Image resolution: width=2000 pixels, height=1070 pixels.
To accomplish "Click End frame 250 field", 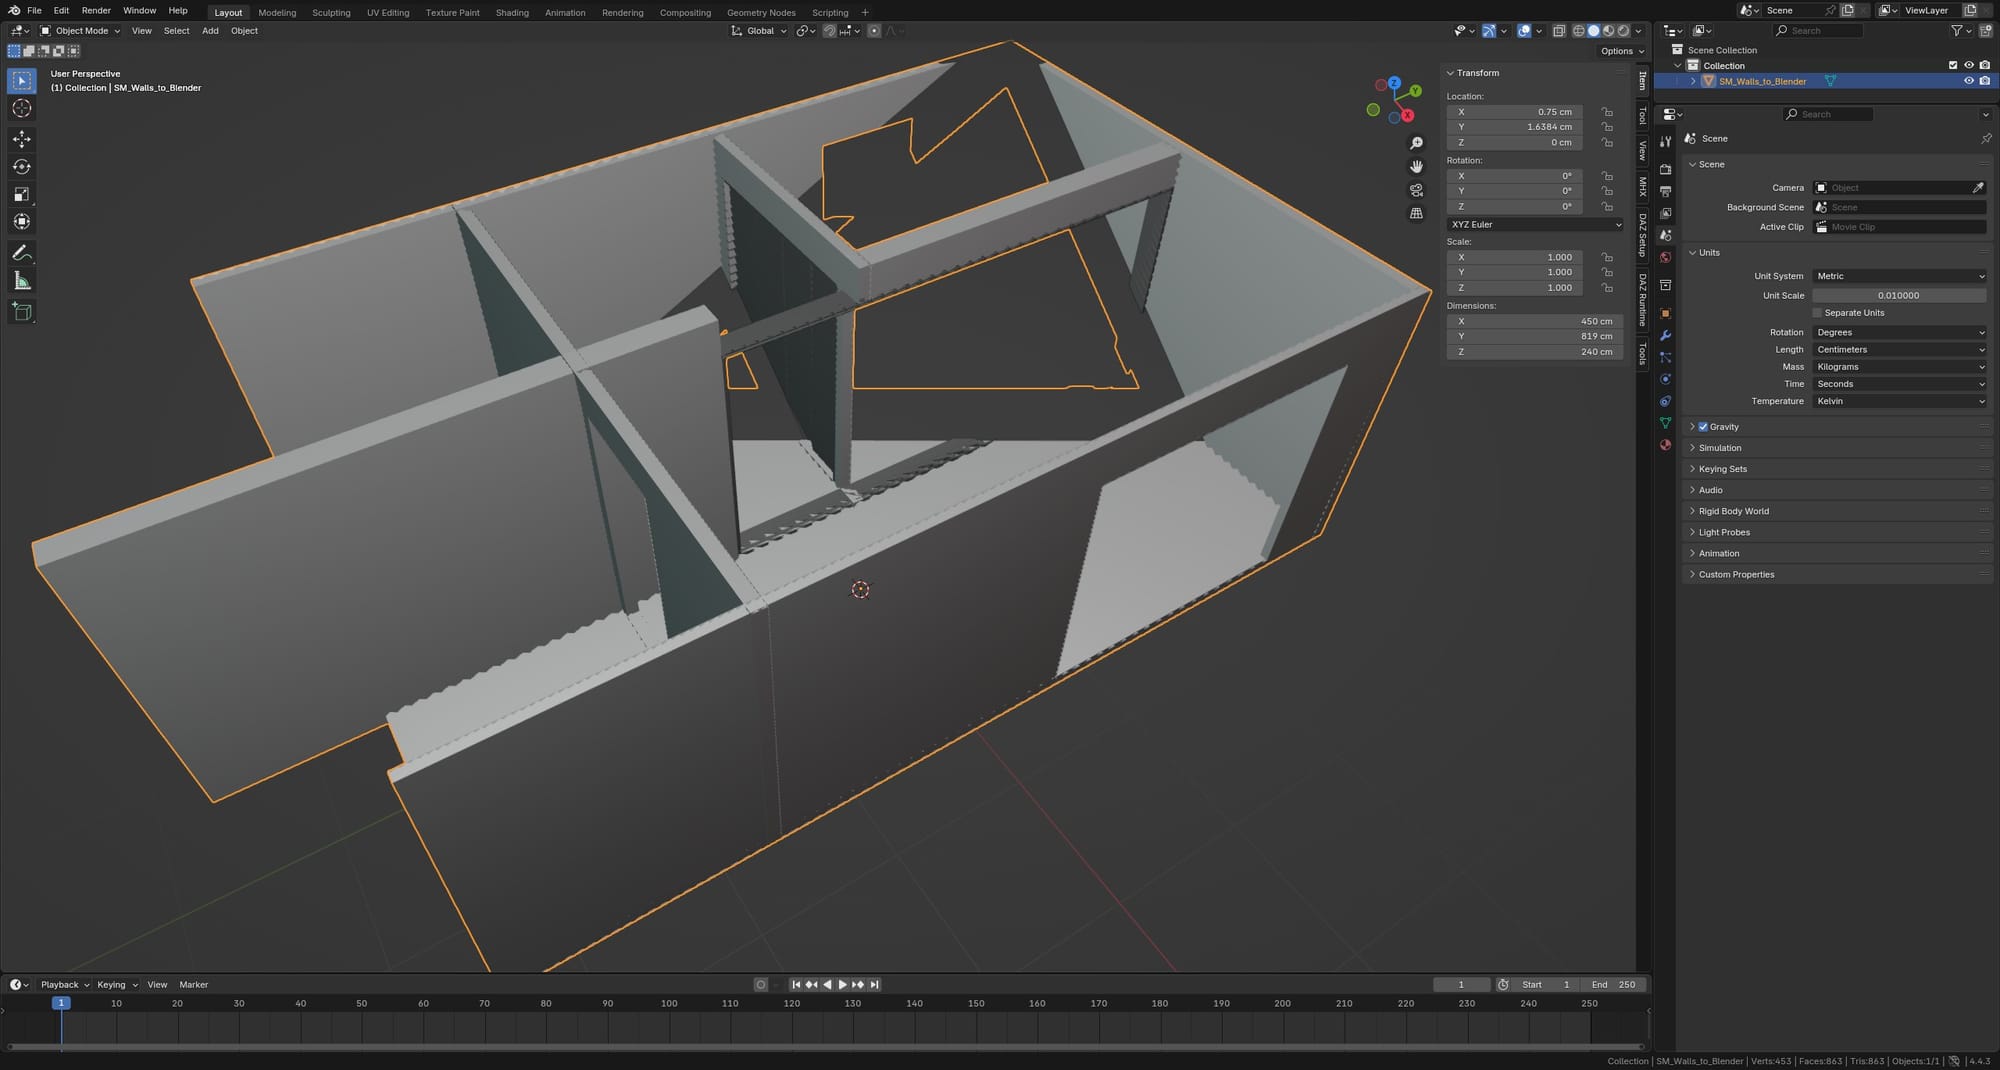I will pyautogui.click(x=1614, y=985).
